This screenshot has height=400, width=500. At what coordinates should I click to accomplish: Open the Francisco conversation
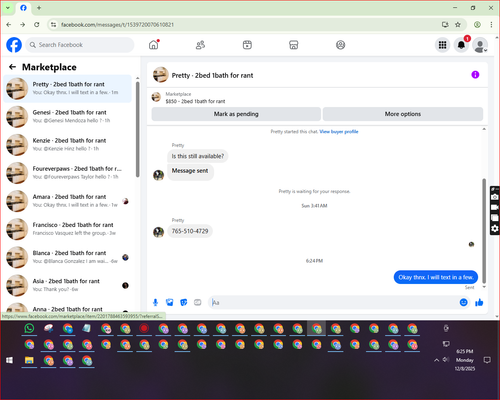tap(68, 229)
